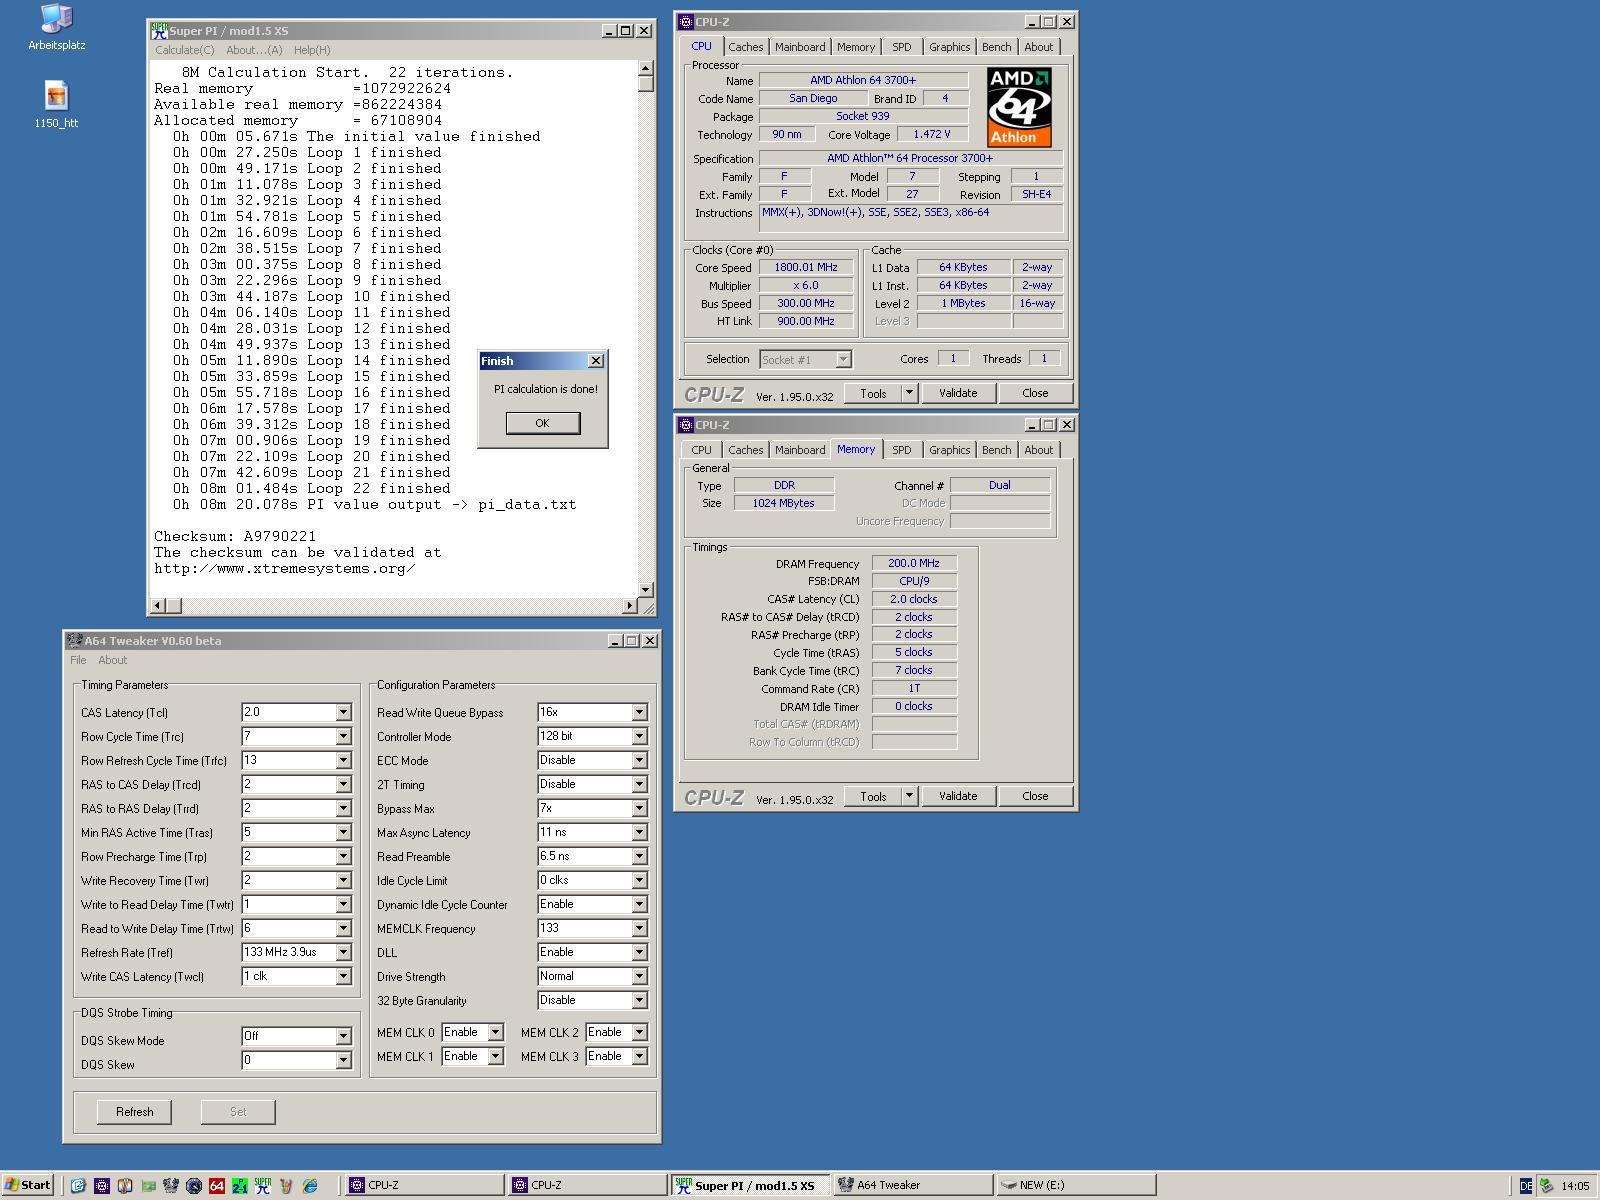Screen dimensions: 1600x1200
Task: Expand the Drive Strength dropdown
Action: (x=639, y=976)
